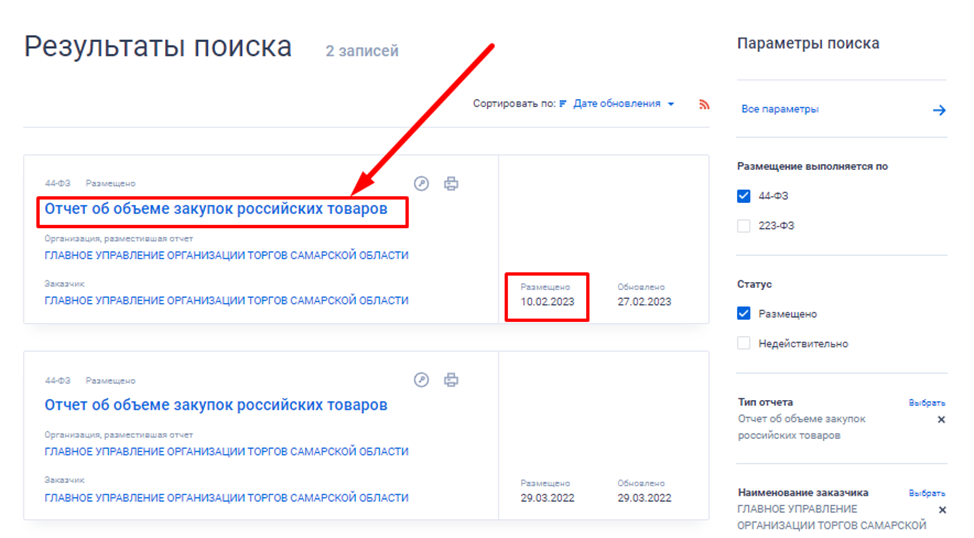Uncheck the Размещено status checkbox
Screen dimensions: 974x538
[744, 314]
